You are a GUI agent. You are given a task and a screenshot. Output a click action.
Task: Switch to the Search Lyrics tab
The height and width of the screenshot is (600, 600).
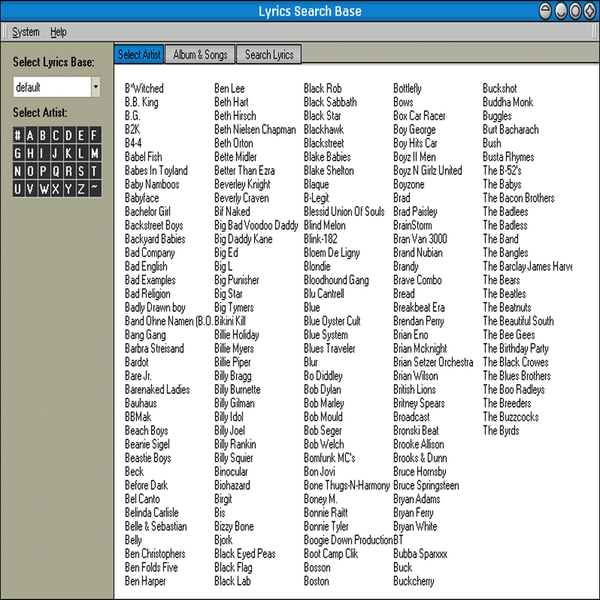point(269,55)
